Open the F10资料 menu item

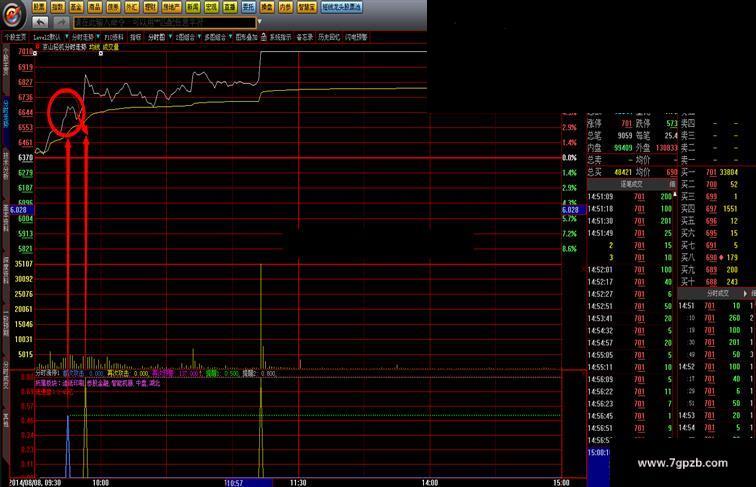point(114,37)
